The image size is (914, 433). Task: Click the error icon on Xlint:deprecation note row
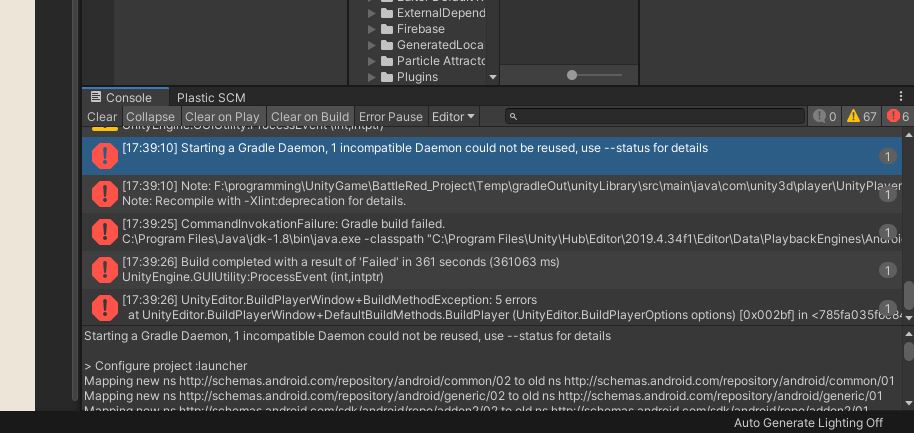coord(105,194)
